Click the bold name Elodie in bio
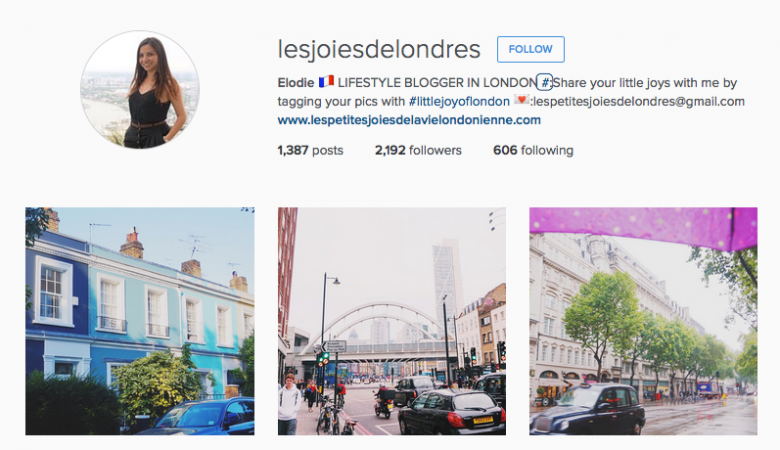This screenshot has height=450, width=780. tap(296, 83)
